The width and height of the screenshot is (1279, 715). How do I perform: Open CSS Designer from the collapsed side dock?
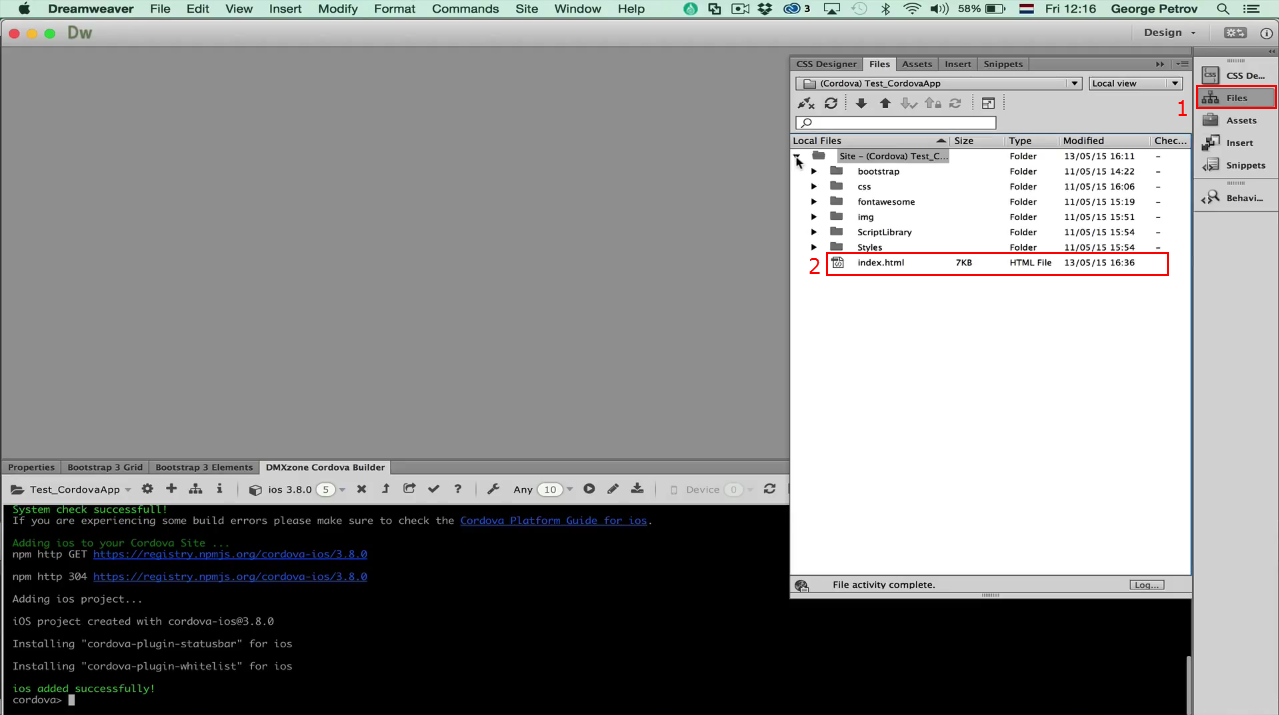point(1237,75)
